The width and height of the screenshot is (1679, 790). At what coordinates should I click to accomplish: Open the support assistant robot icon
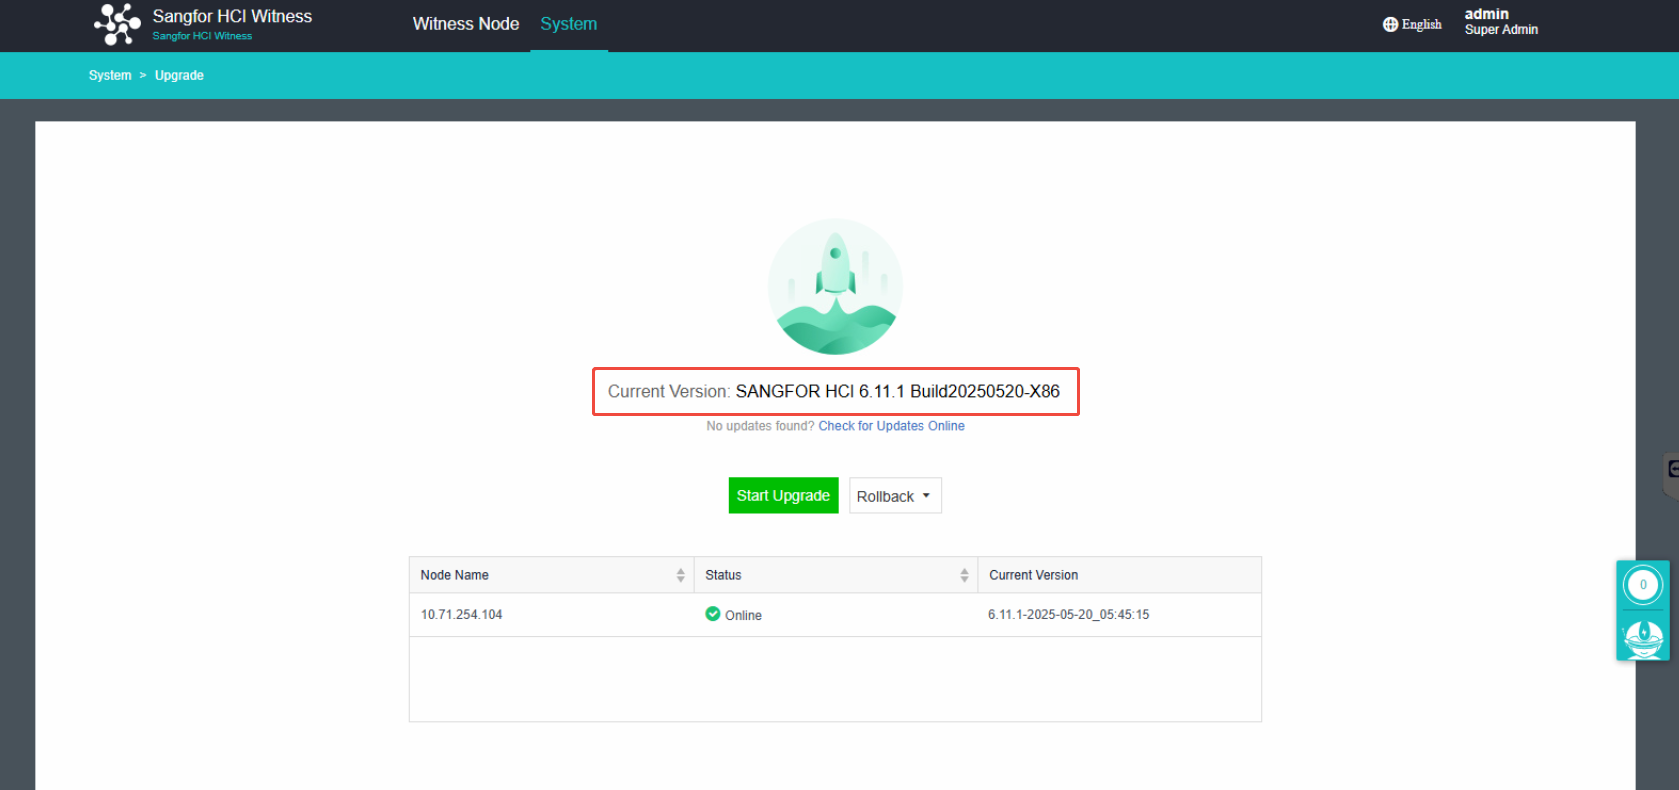[1643, 638]
